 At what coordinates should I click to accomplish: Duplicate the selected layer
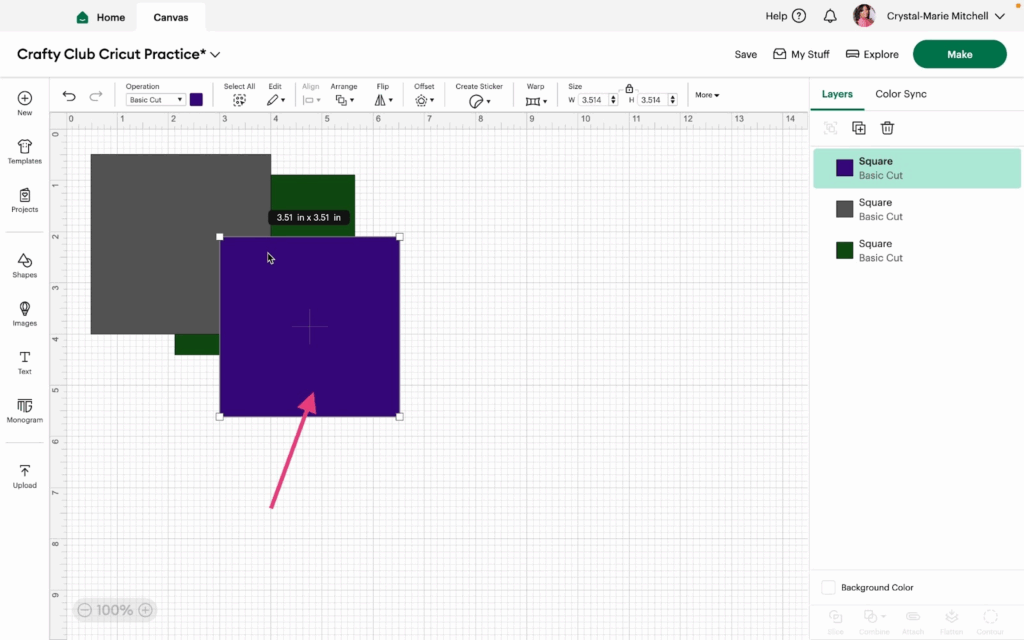859,128
